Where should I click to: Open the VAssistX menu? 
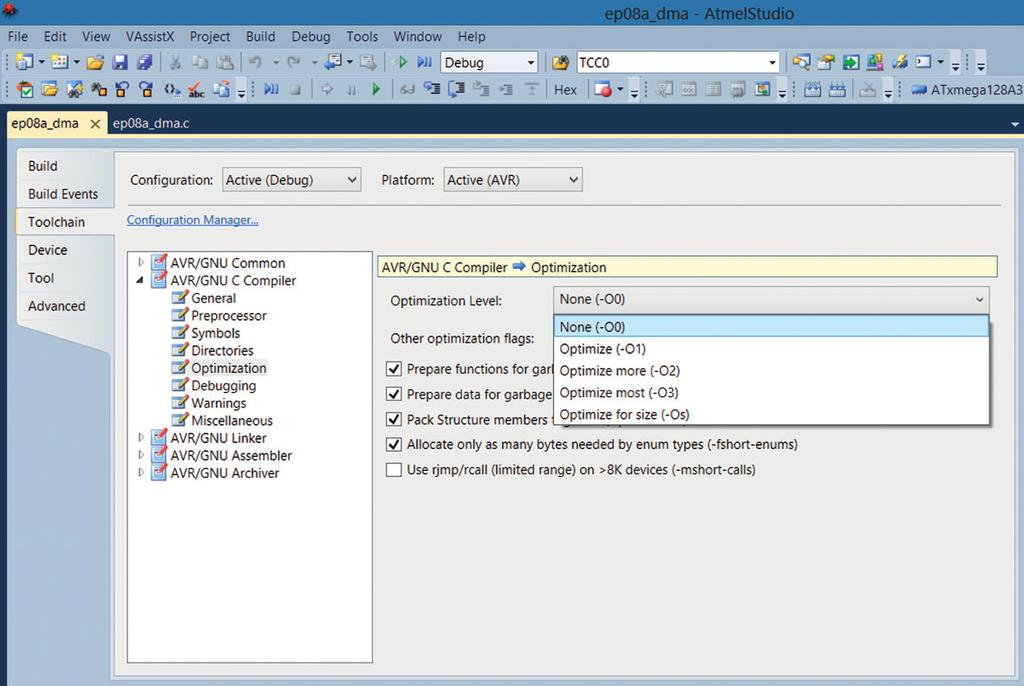click(150, 37)
